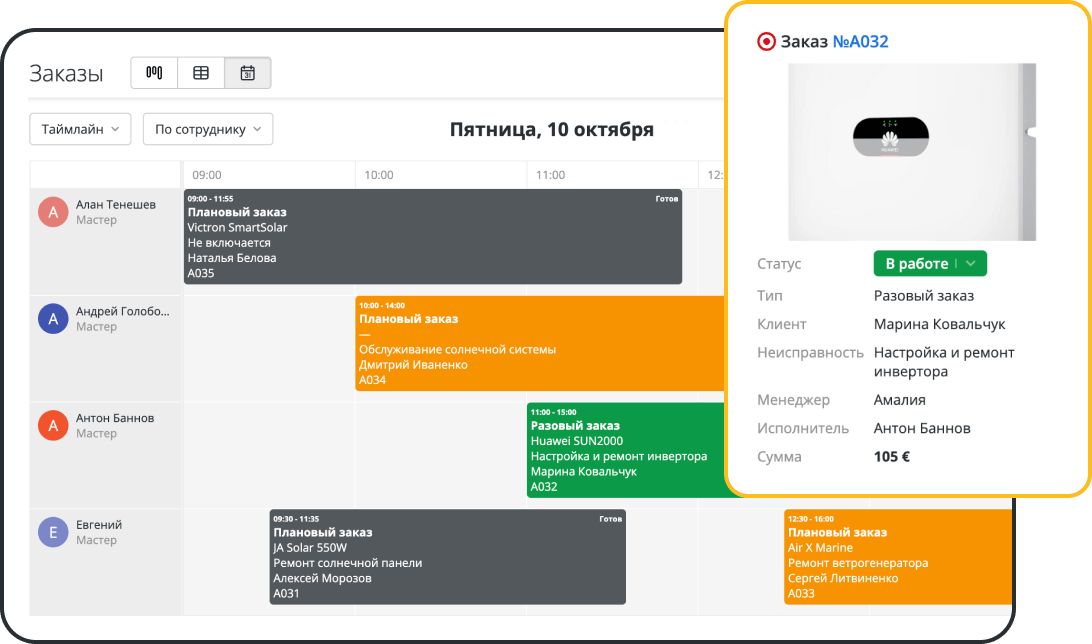The image size is (1092, 644).
Task: Click Алан Тенешев's avatar
Action: pyautogui.click(x=53, y=212)
